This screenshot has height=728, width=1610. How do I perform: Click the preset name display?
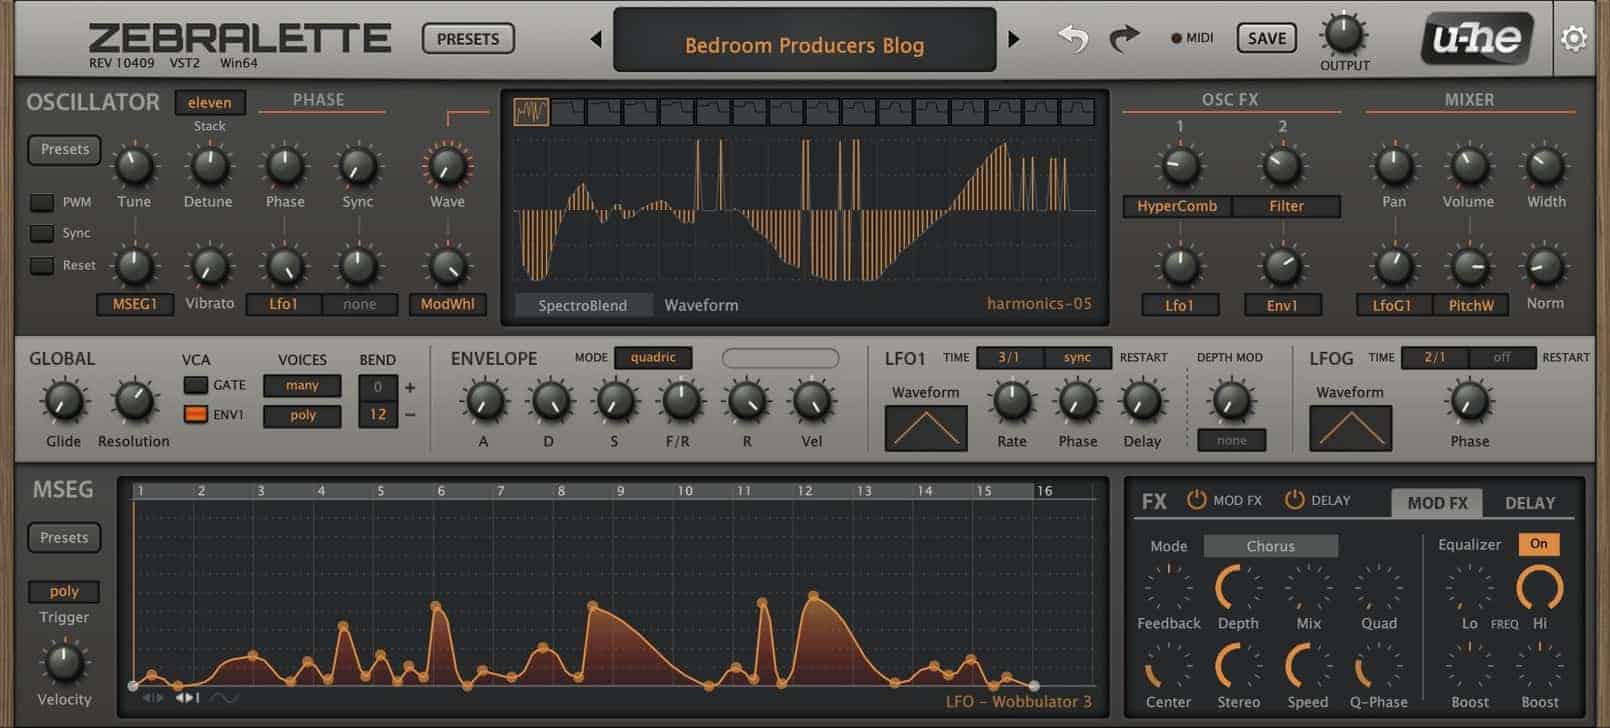804,42
